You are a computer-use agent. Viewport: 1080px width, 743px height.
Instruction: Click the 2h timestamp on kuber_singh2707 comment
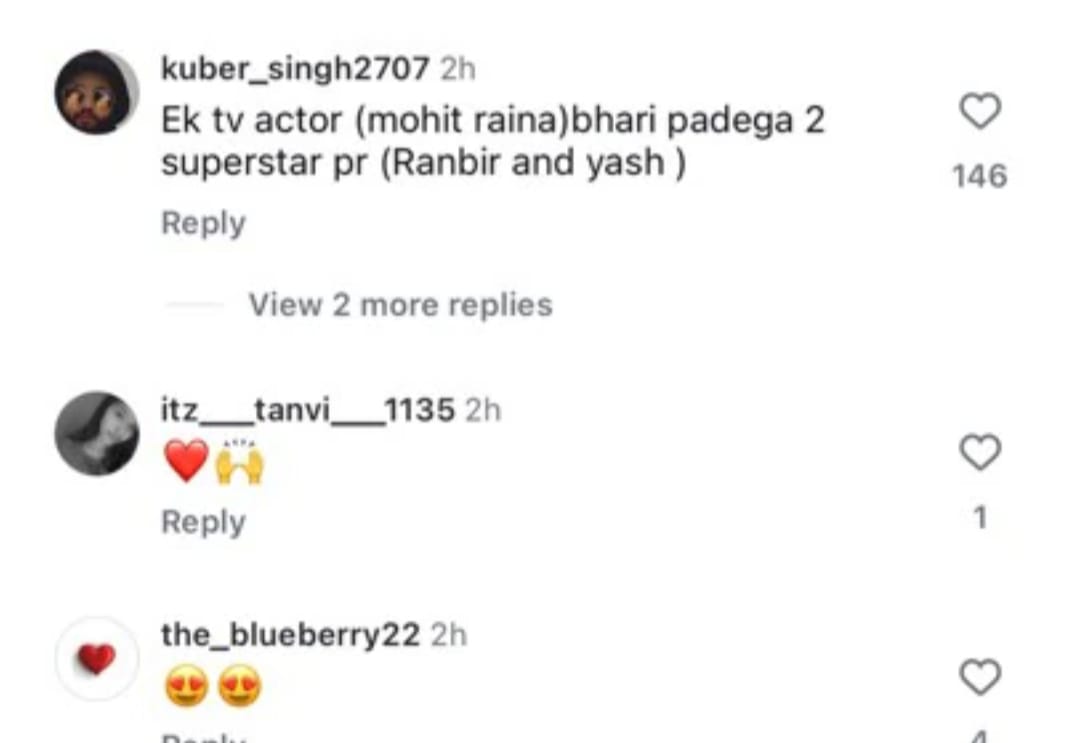458,68
